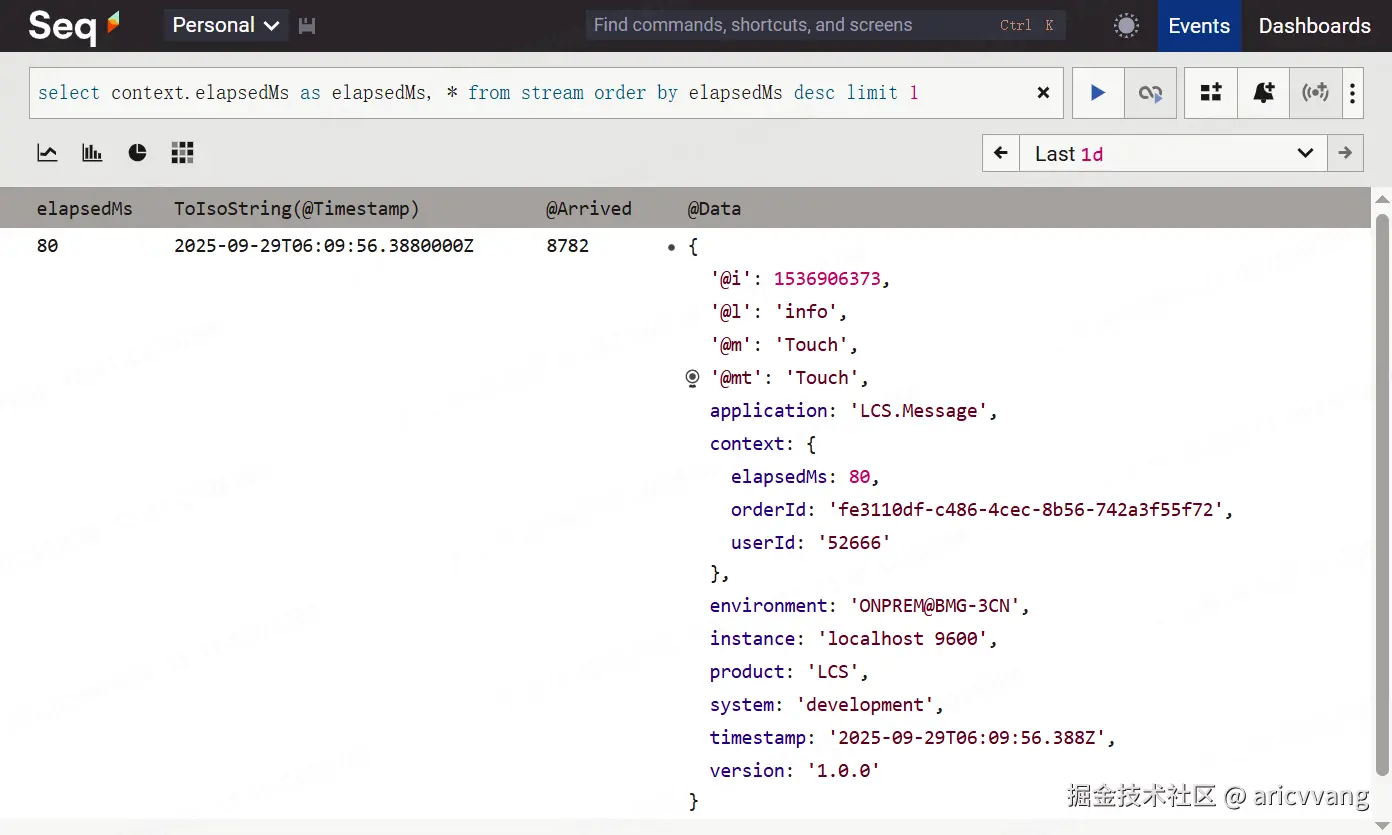Click the environment value 'ONPREM@BMG-3CN'
Screen dimensions: 1392x835
(x=934, y=606)
